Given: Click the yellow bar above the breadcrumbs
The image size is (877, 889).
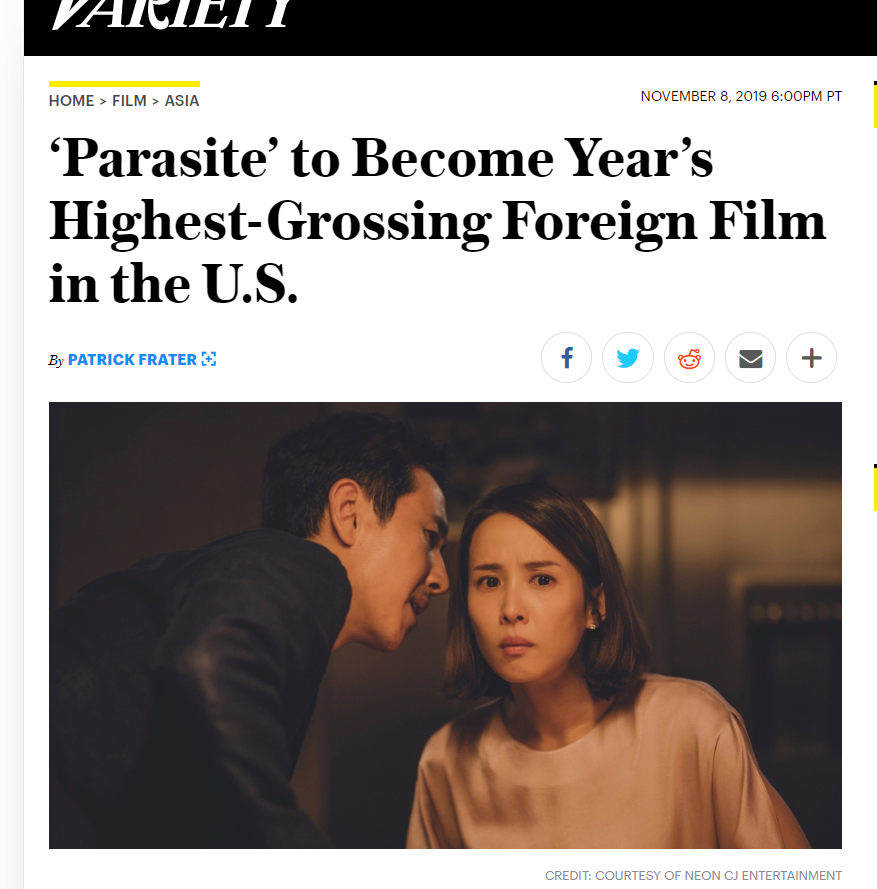Looking at the screenshot, I should pos(124,84).
